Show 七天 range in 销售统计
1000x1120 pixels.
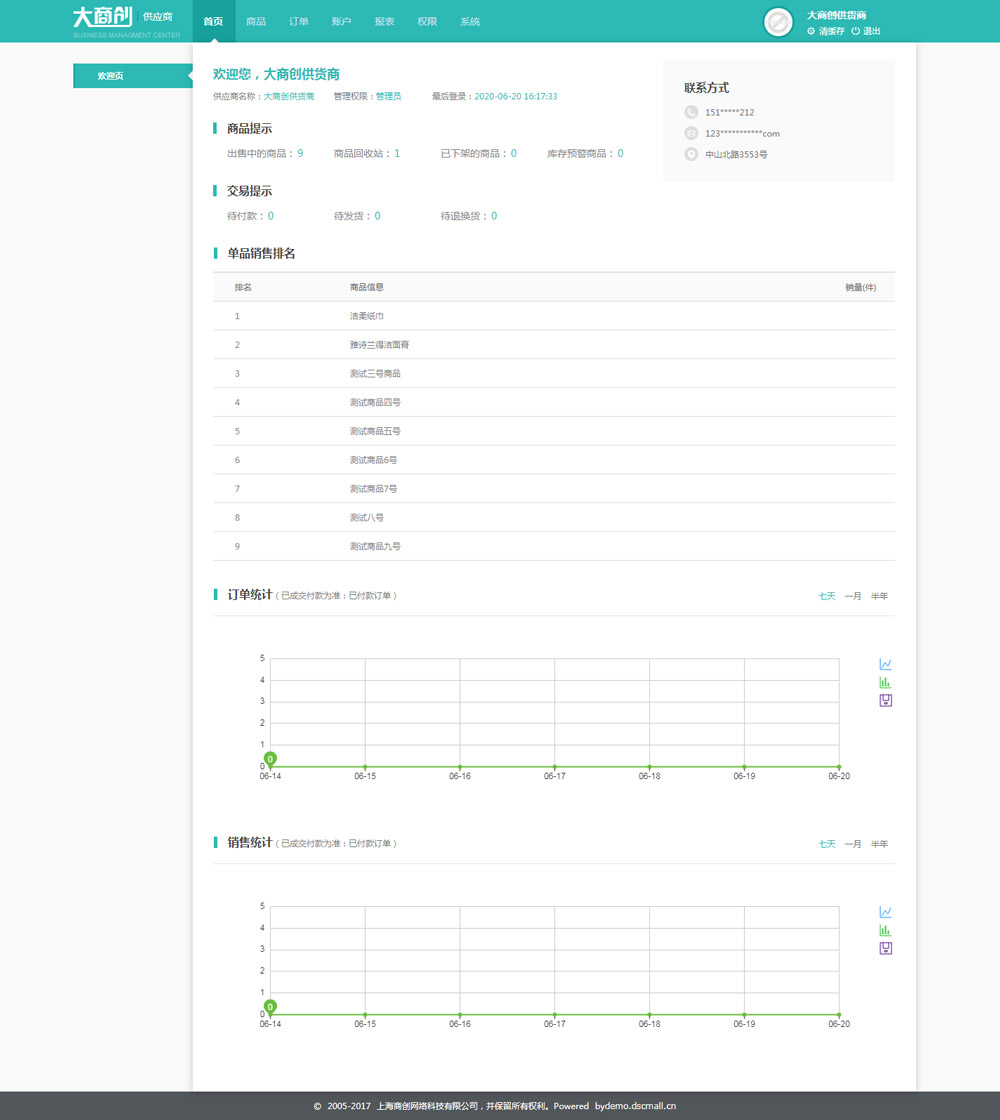826,844
